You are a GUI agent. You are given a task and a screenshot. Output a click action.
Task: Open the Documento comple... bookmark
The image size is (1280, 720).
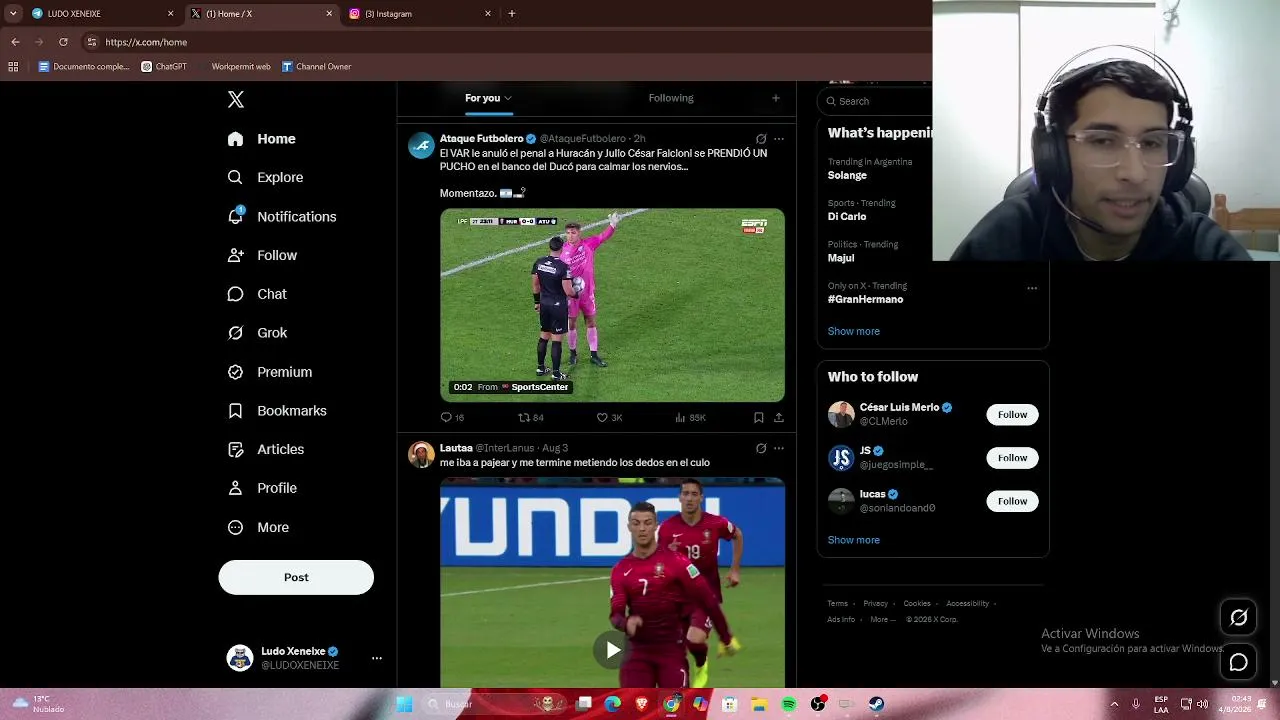click(84, 67)
